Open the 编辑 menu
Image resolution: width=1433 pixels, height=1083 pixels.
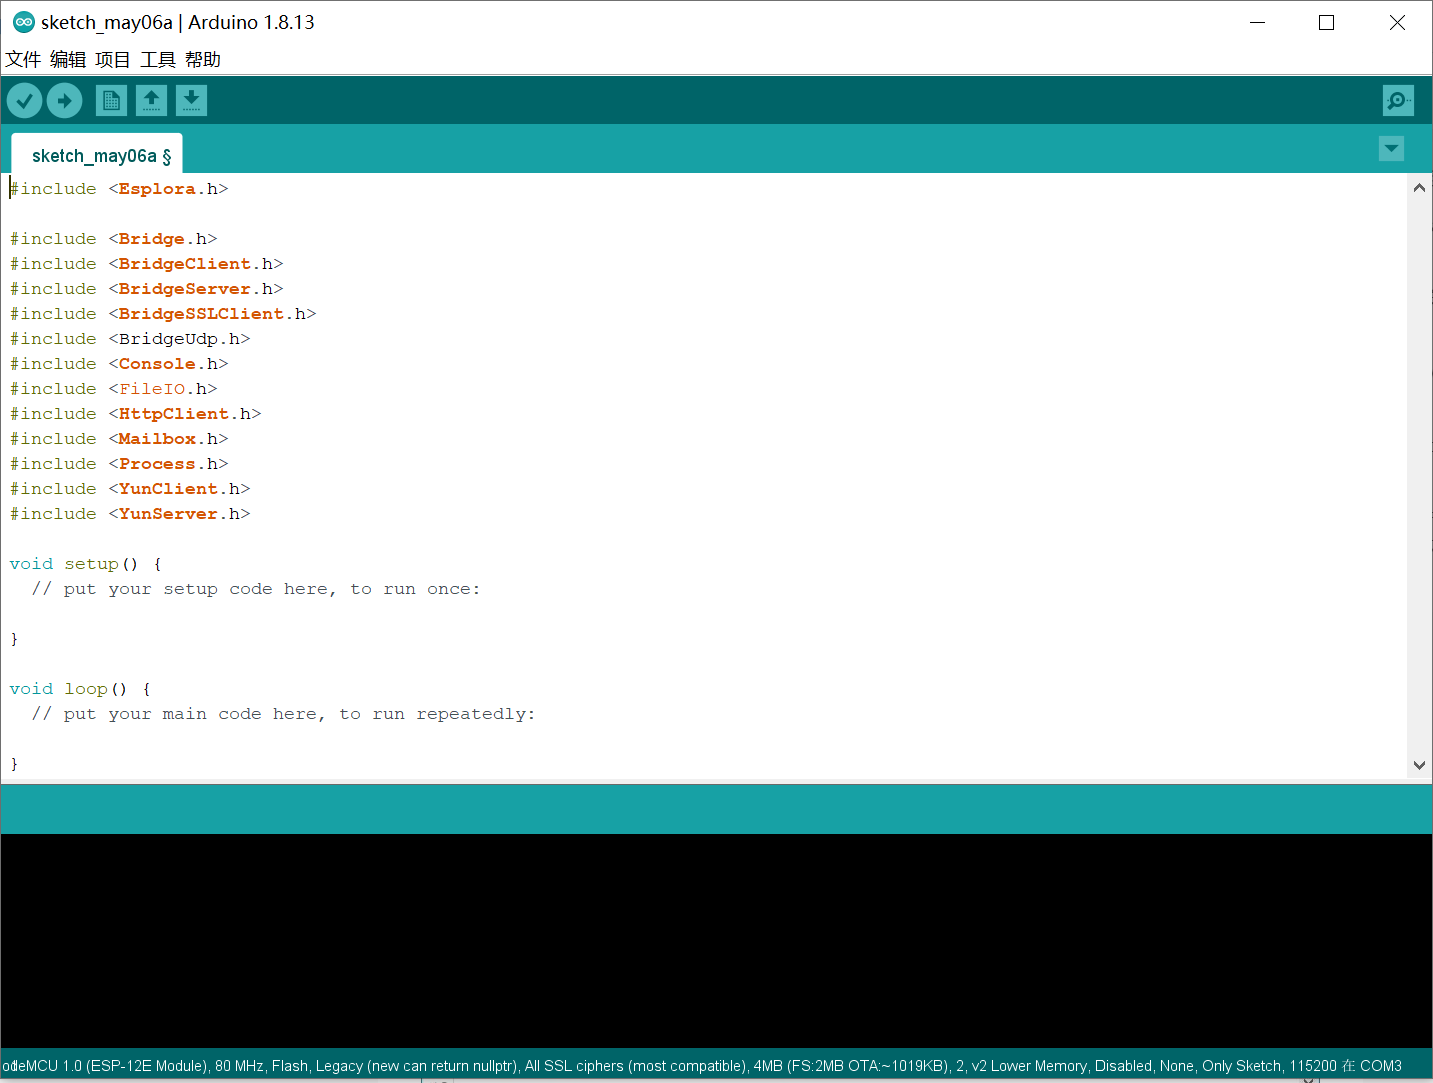(68, 60)
